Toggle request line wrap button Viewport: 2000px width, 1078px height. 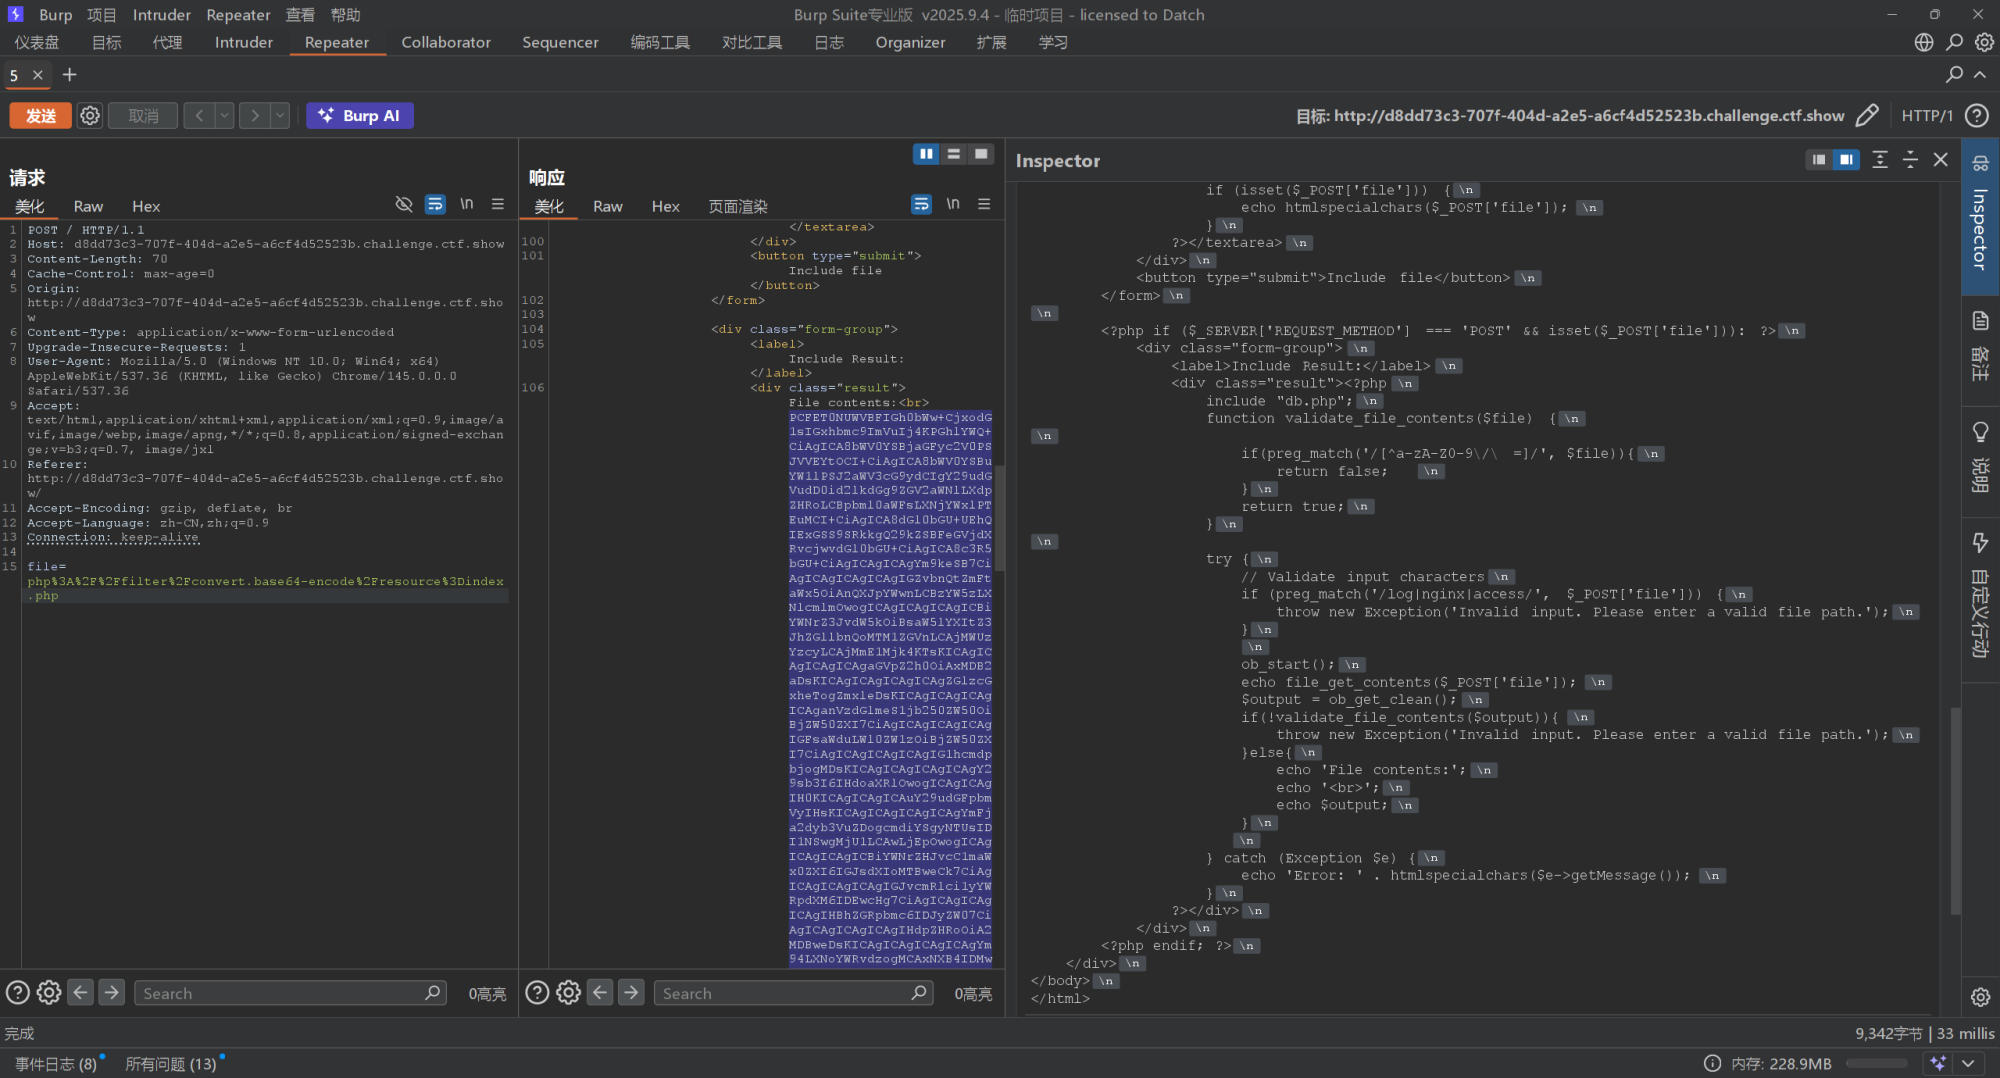(x=435, y=204)
